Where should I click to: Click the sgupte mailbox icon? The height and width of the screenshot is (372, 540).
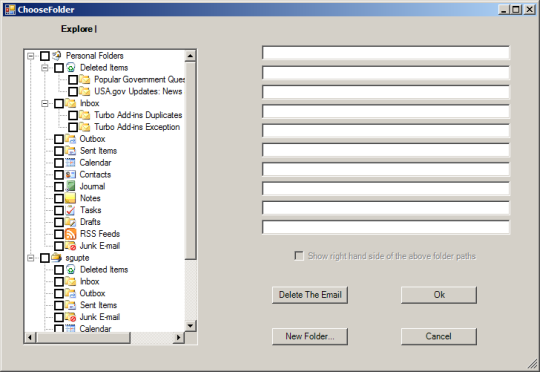56,258
